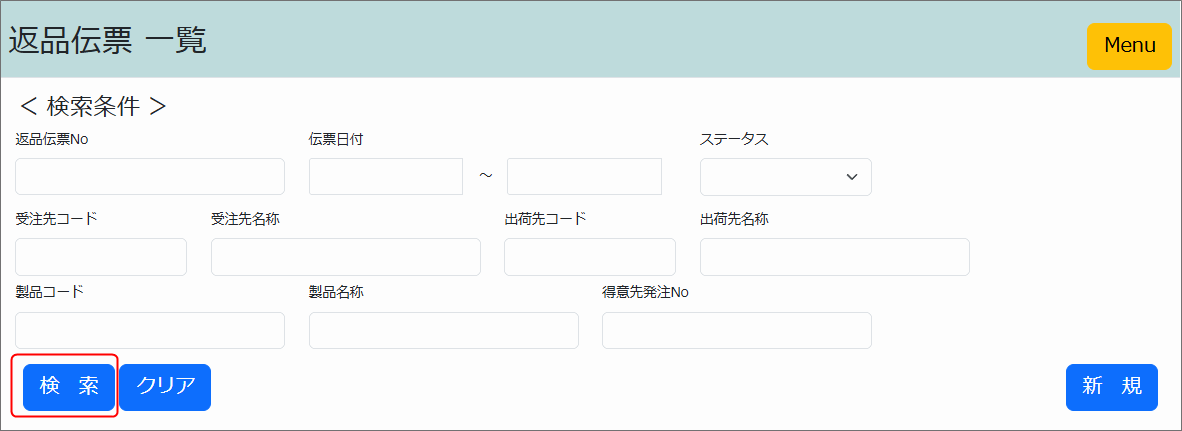Focus the 出荷先コード input field
The width and height of the screenshot is (1182, 431).
590,257
